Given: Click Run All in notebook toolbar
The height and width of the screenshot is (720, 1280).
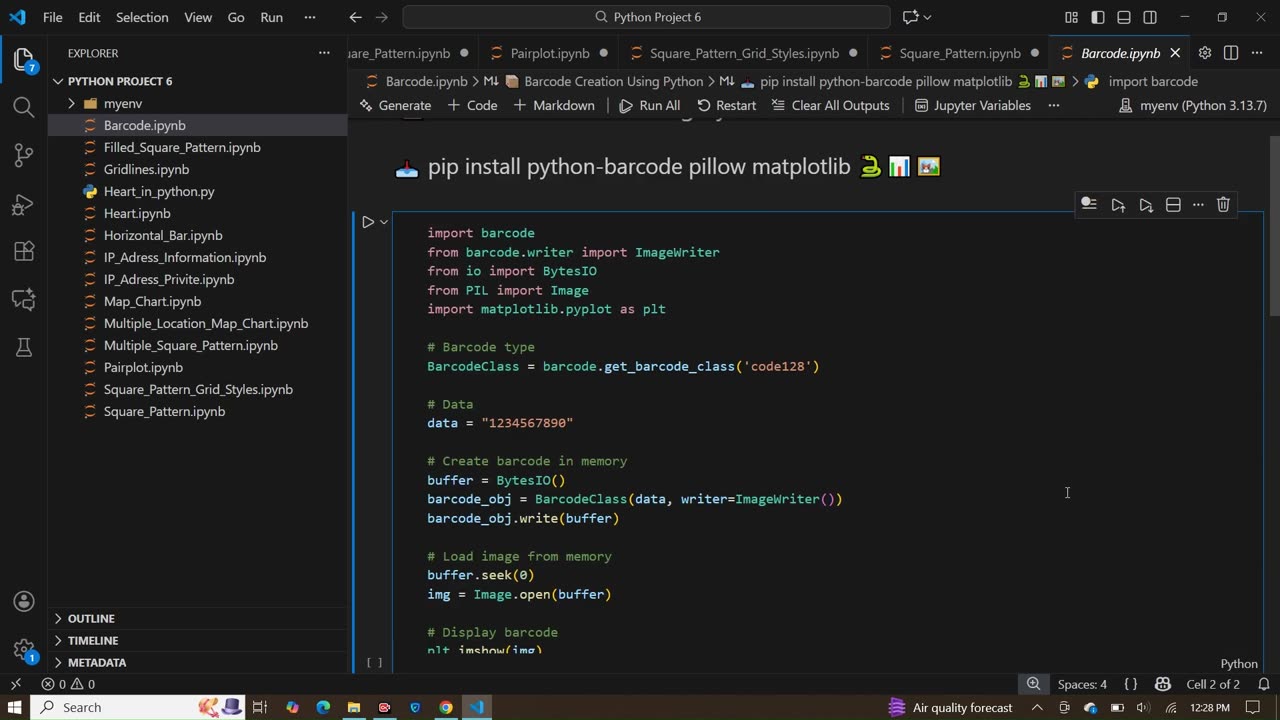Looking at the screenshot, I should click(650, 105).
